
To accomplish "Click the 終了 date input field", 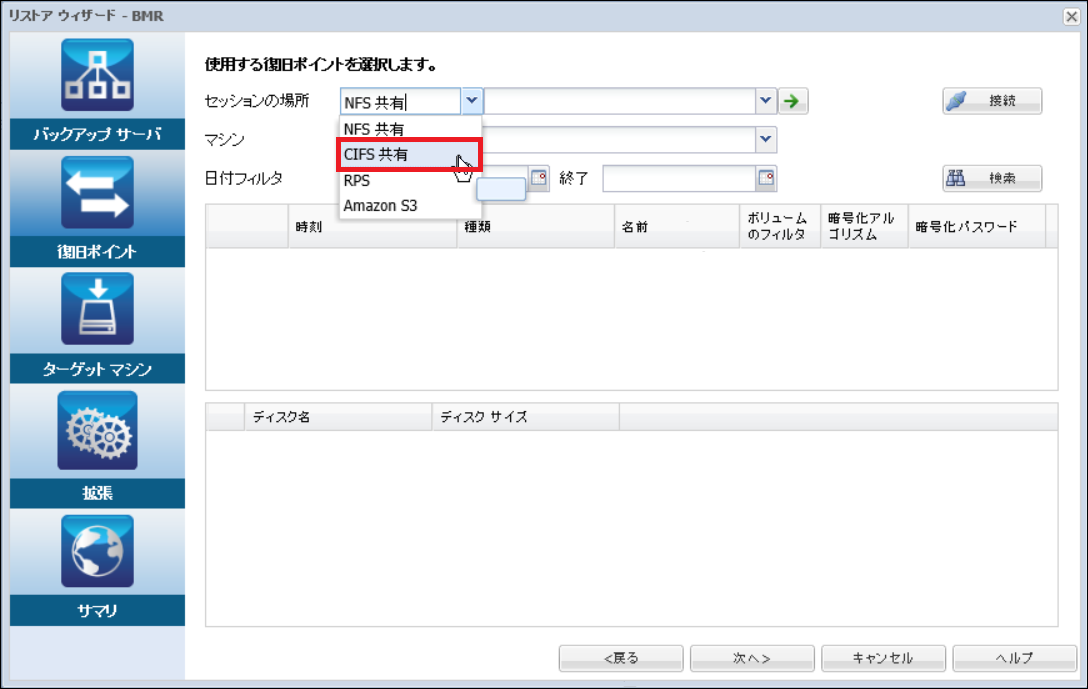I will tap(679, 178).
